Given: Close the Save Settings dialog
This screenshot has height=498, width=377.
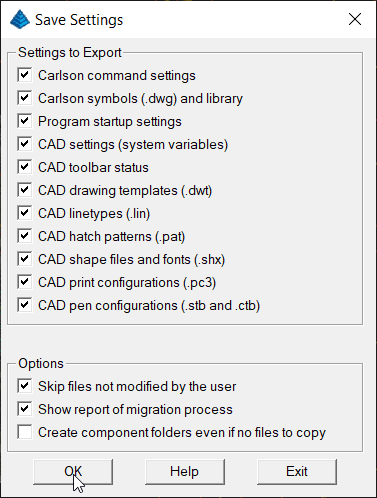Looking at the screenshot, I should 355,19.
